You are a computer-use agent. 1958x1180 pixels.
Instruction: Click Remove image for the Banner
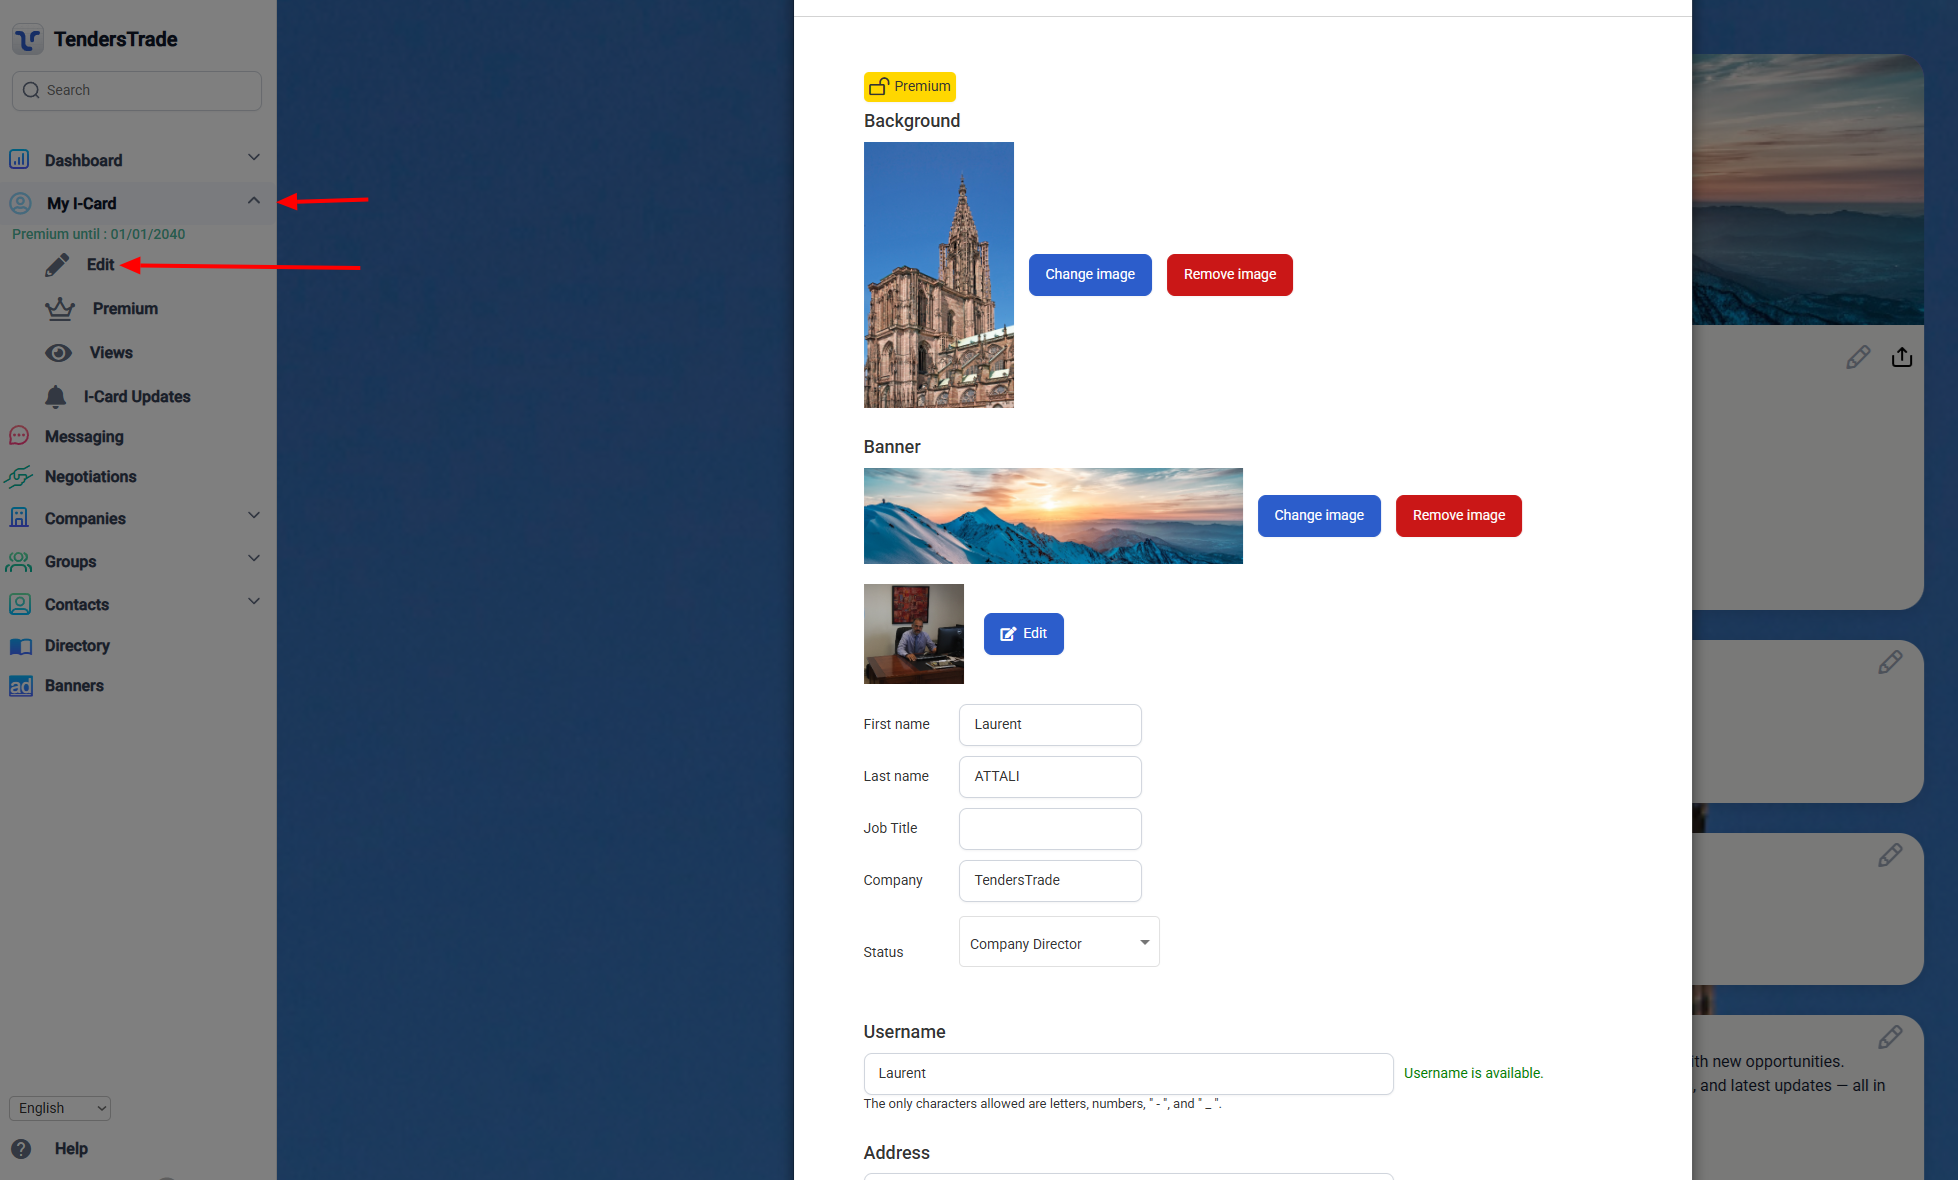coord(1458,516)
